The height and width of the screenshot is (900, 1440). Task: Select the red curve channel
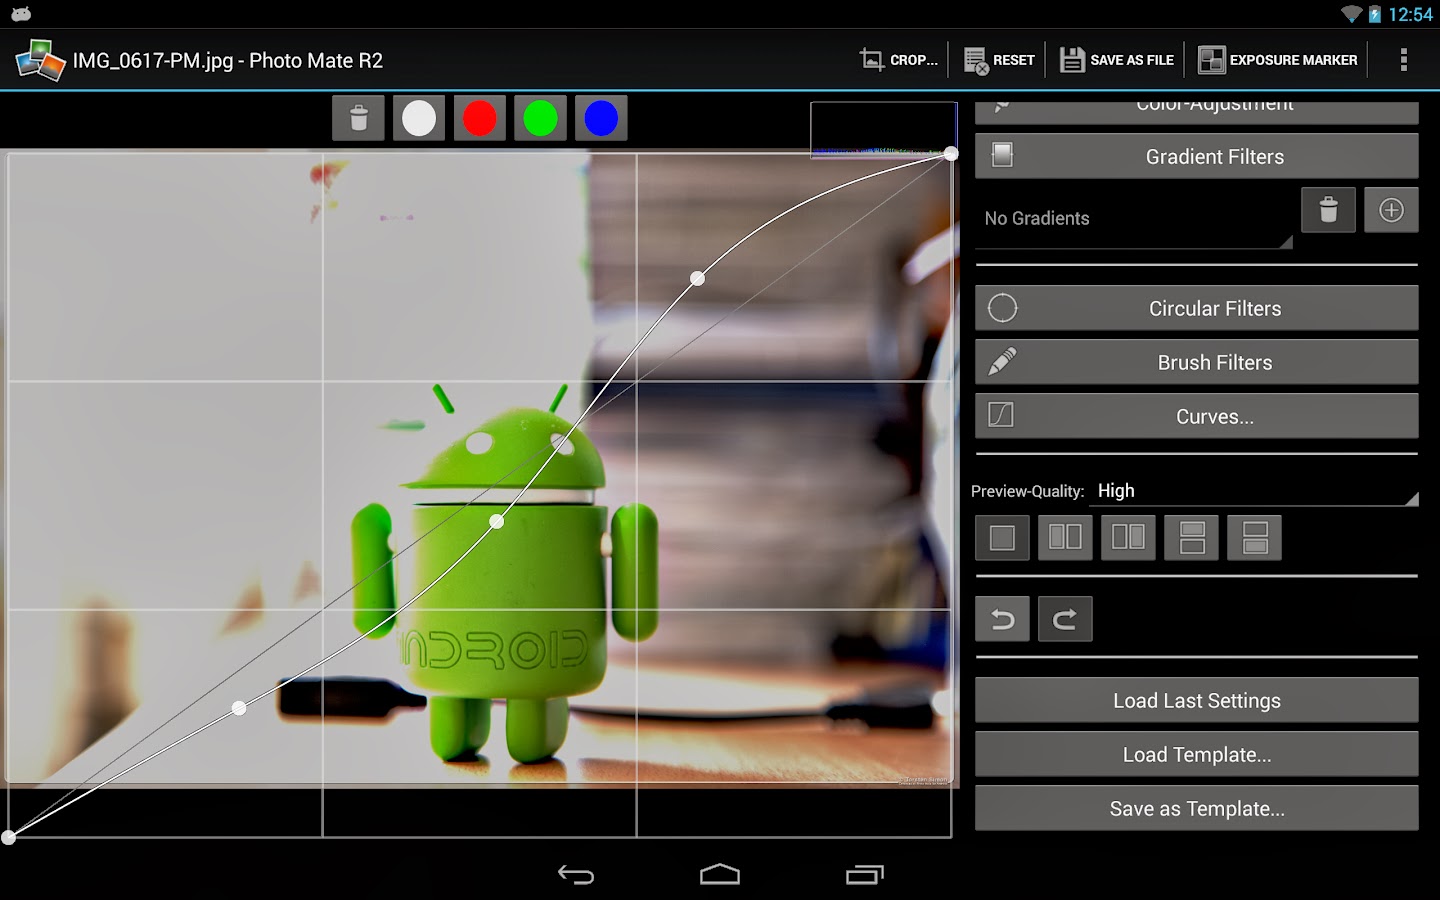480,118
